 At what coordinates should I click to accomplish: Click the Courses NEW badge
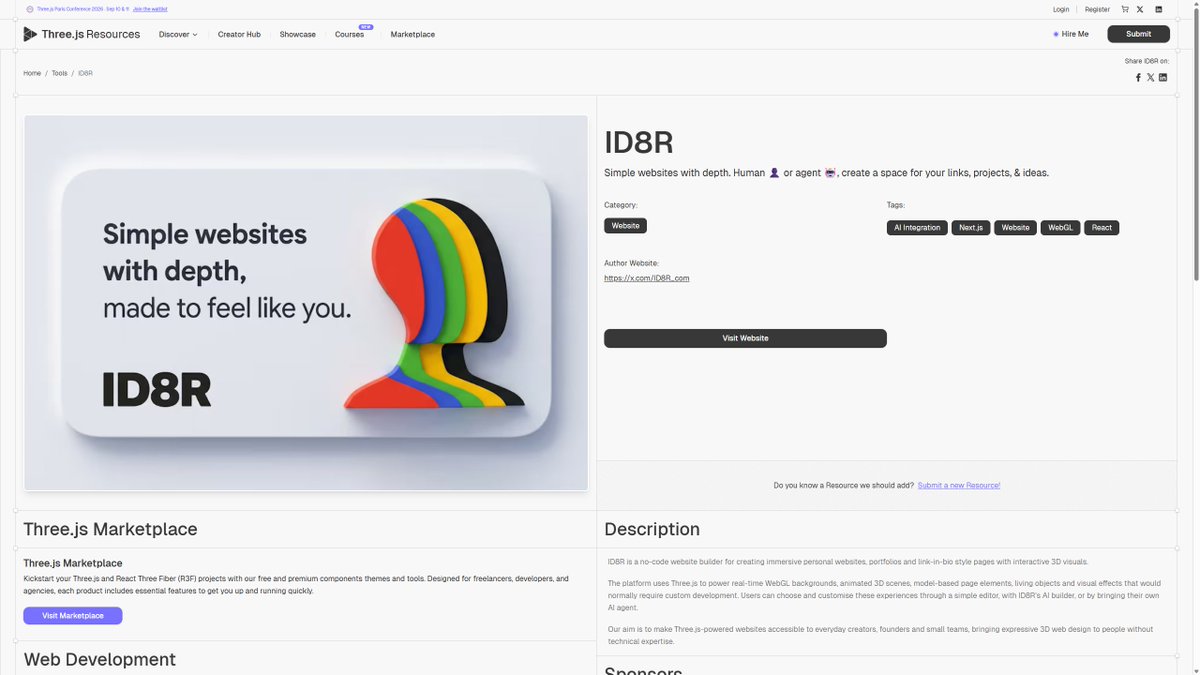point(366,27)
